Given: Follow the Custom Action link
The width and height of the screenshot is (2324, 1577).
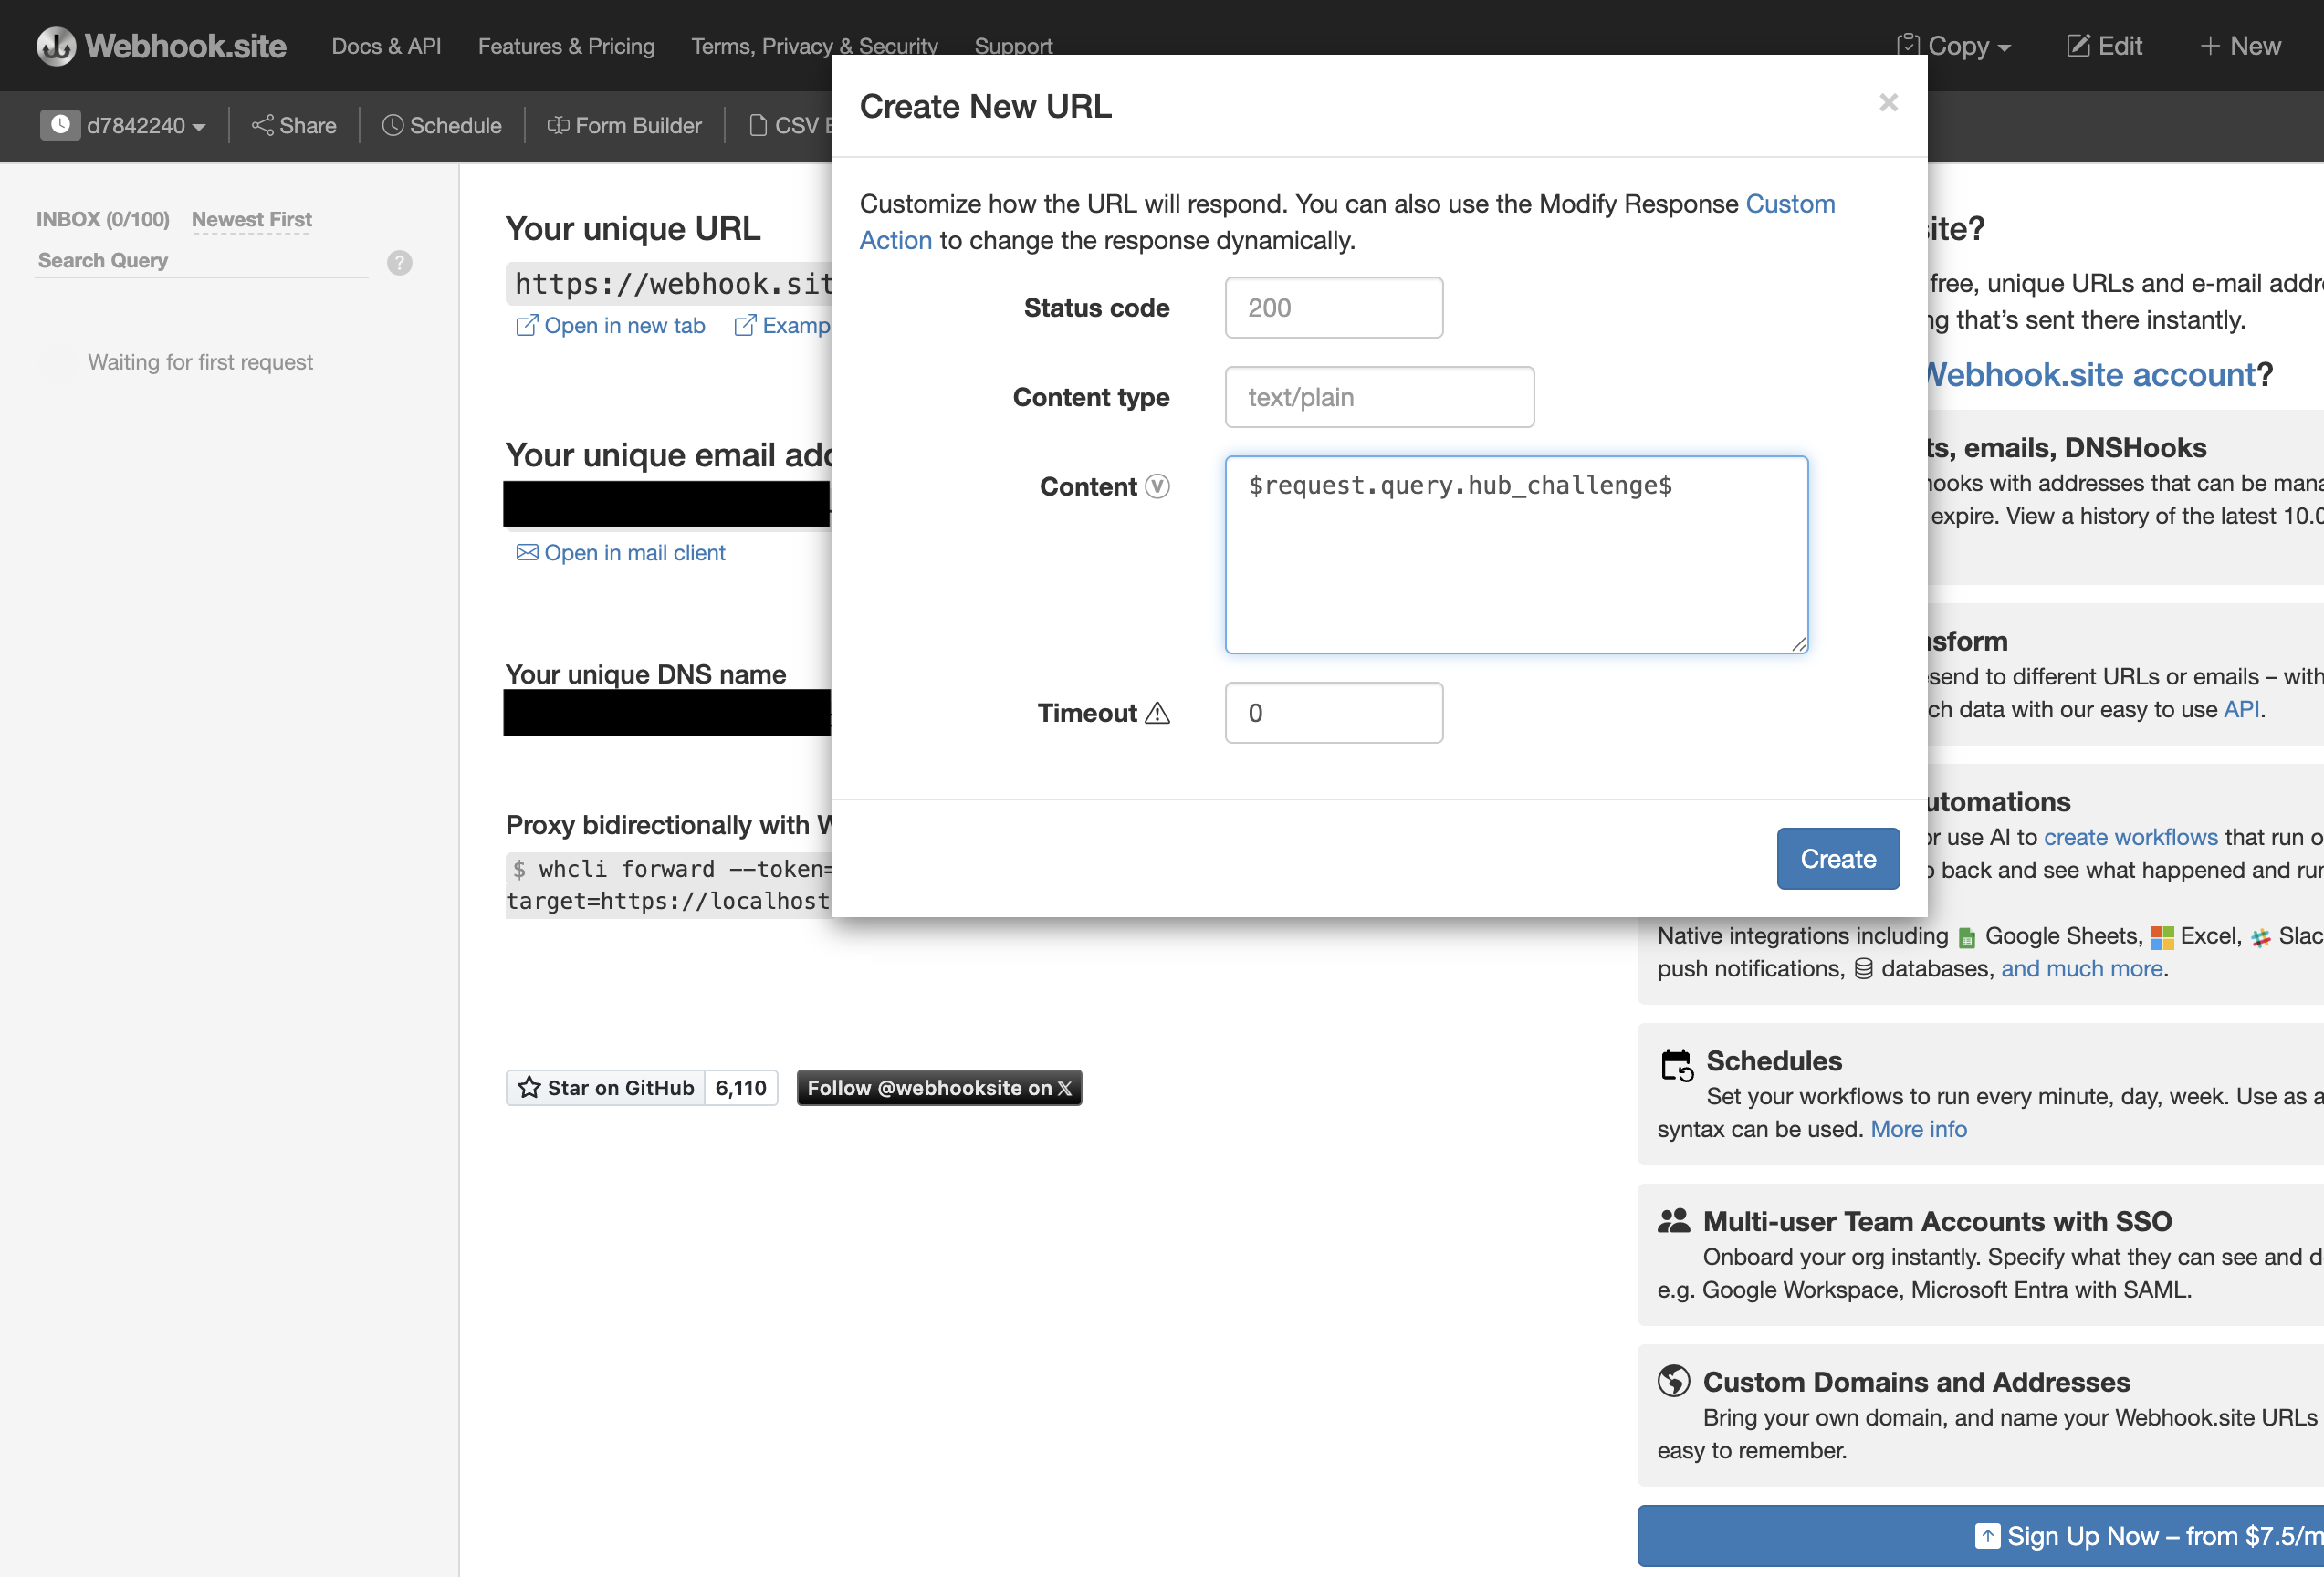Looking at the screenshot, I should pos(1790,204).
